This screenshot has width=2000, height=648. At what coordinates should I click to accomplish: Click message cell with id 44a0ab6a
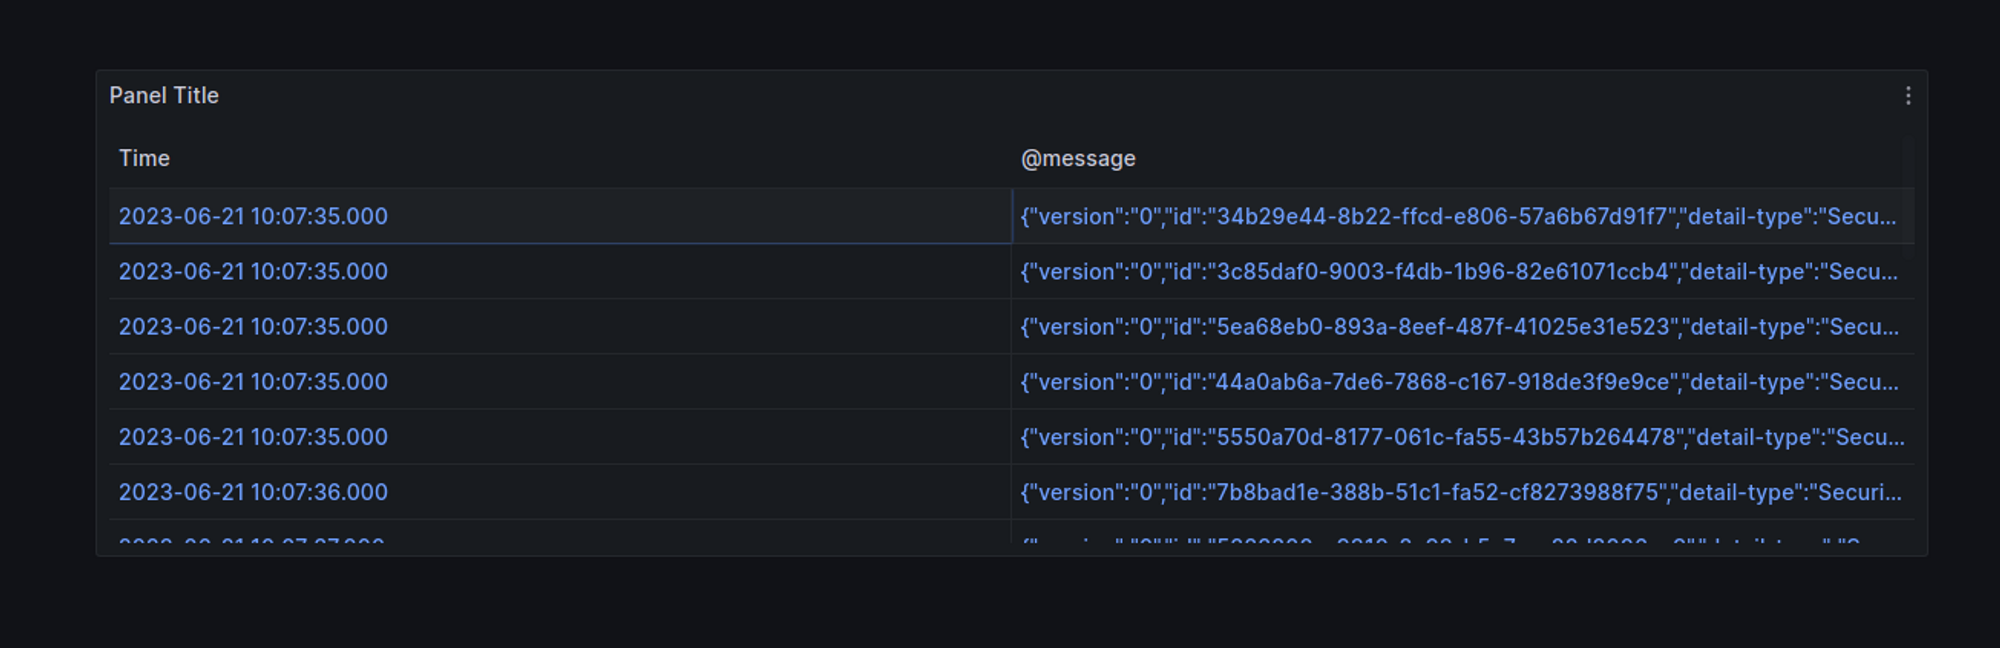(1458, 382)
